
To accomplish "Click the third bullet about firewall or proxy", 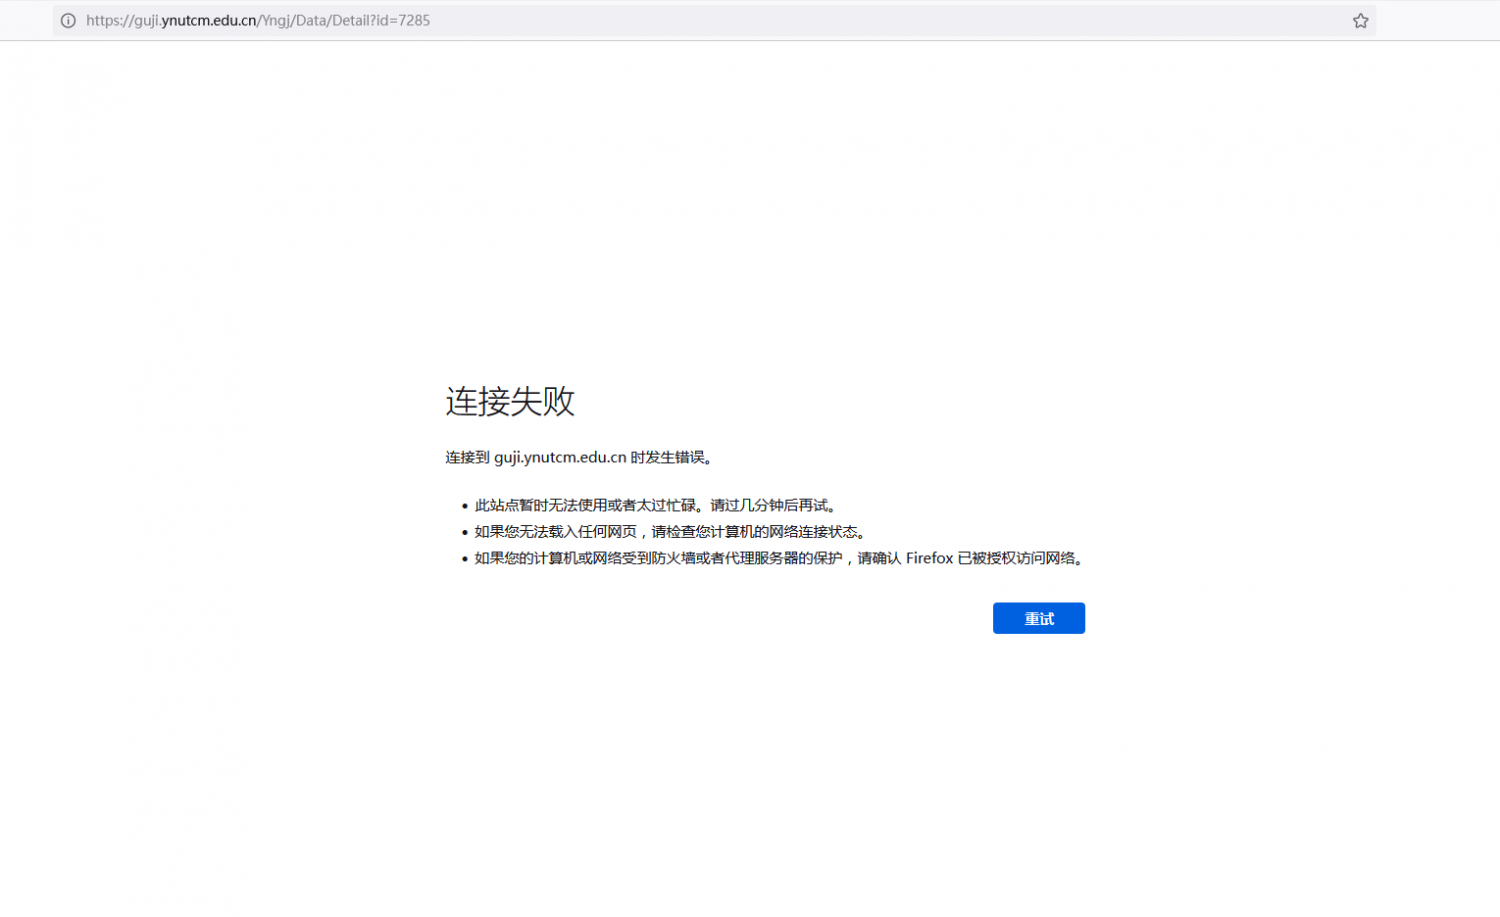I will point(780,558).
